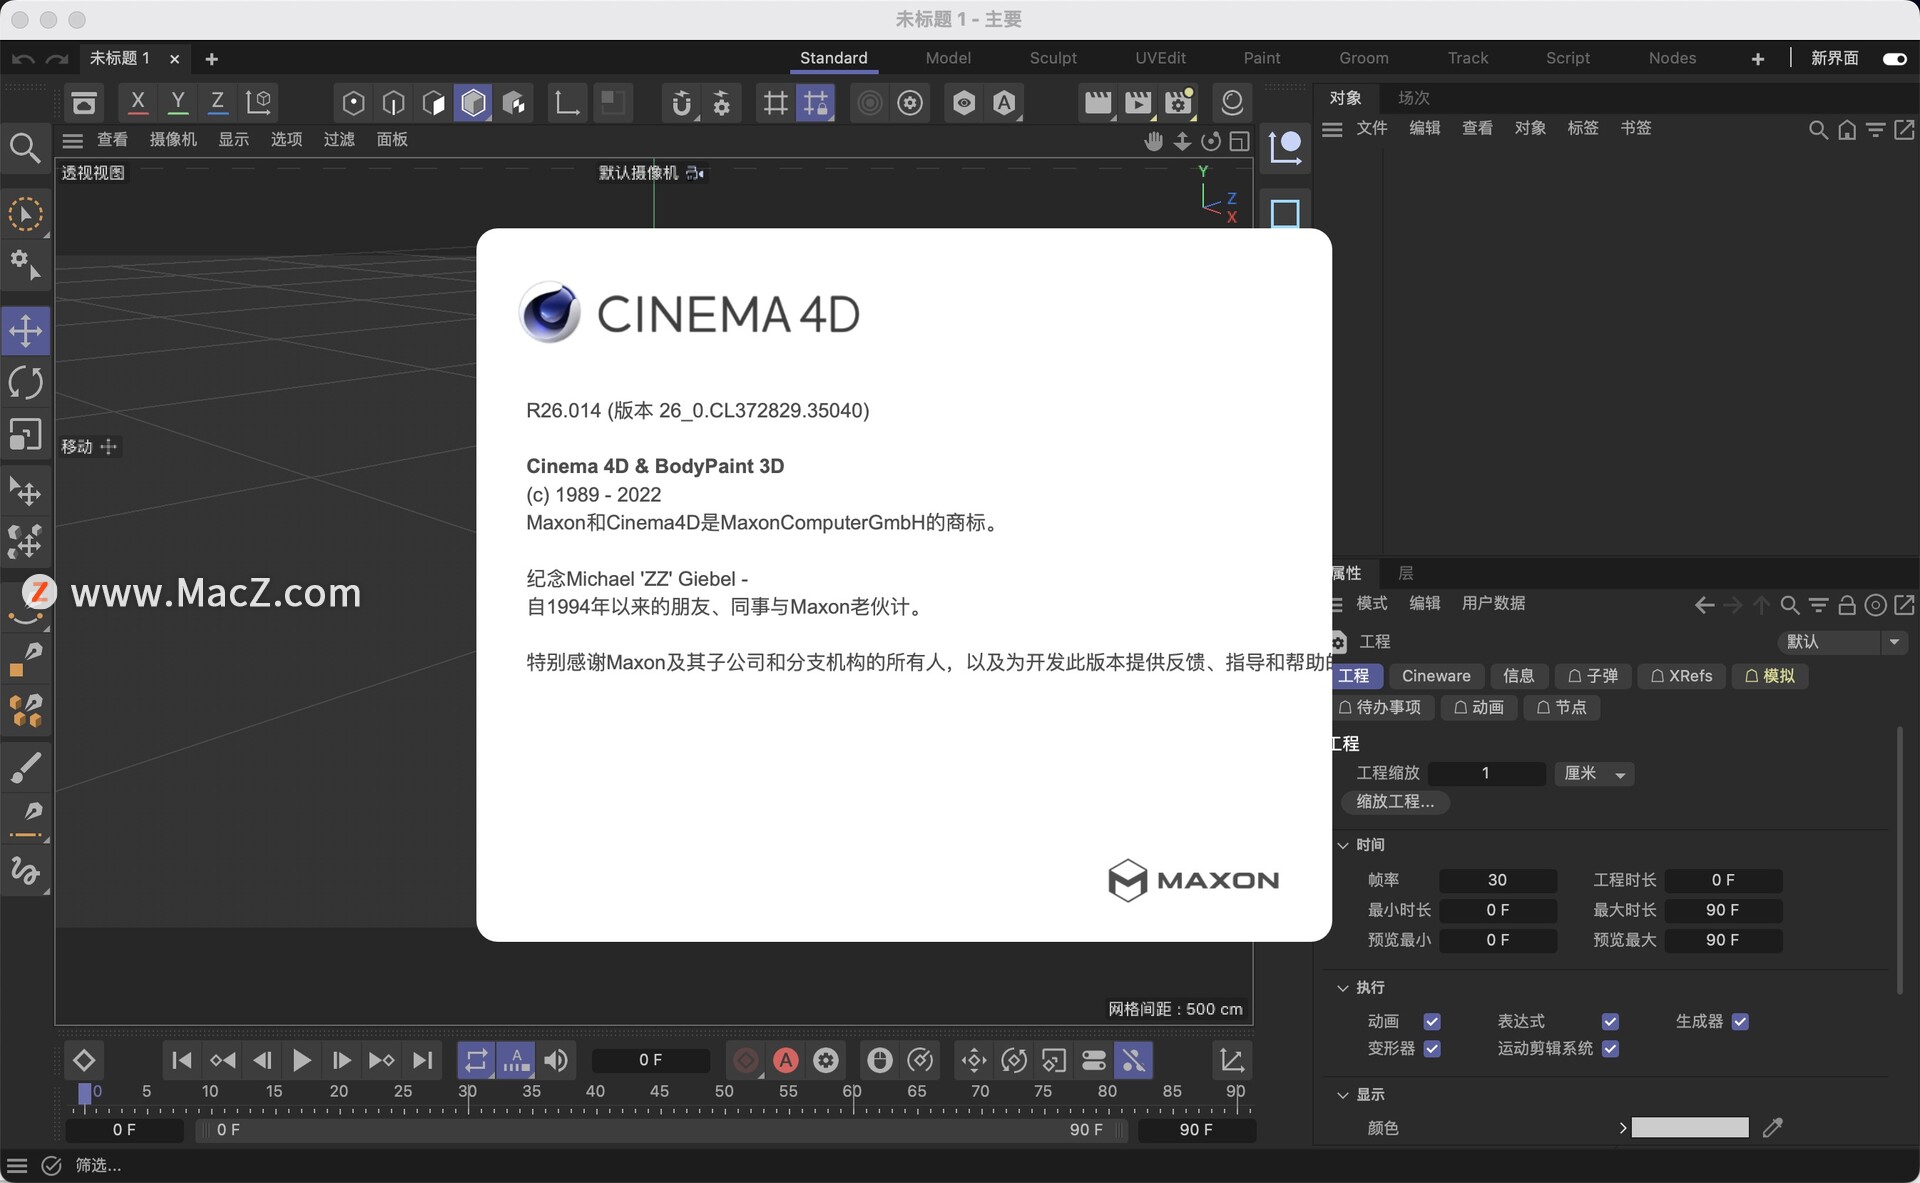Click render to picture viewer icon
1920x1183 pixels.
point(1138,103)
